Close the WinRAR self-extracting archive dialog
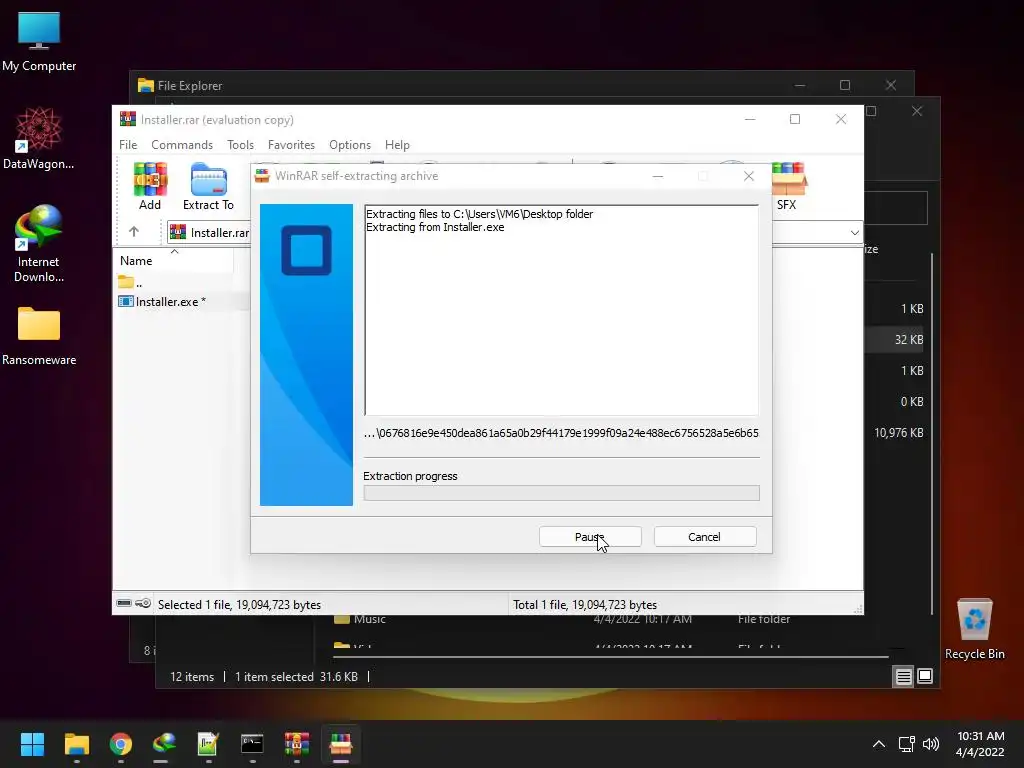The height and width of the screenshot is (768, 1024). (x=749, y=176)
